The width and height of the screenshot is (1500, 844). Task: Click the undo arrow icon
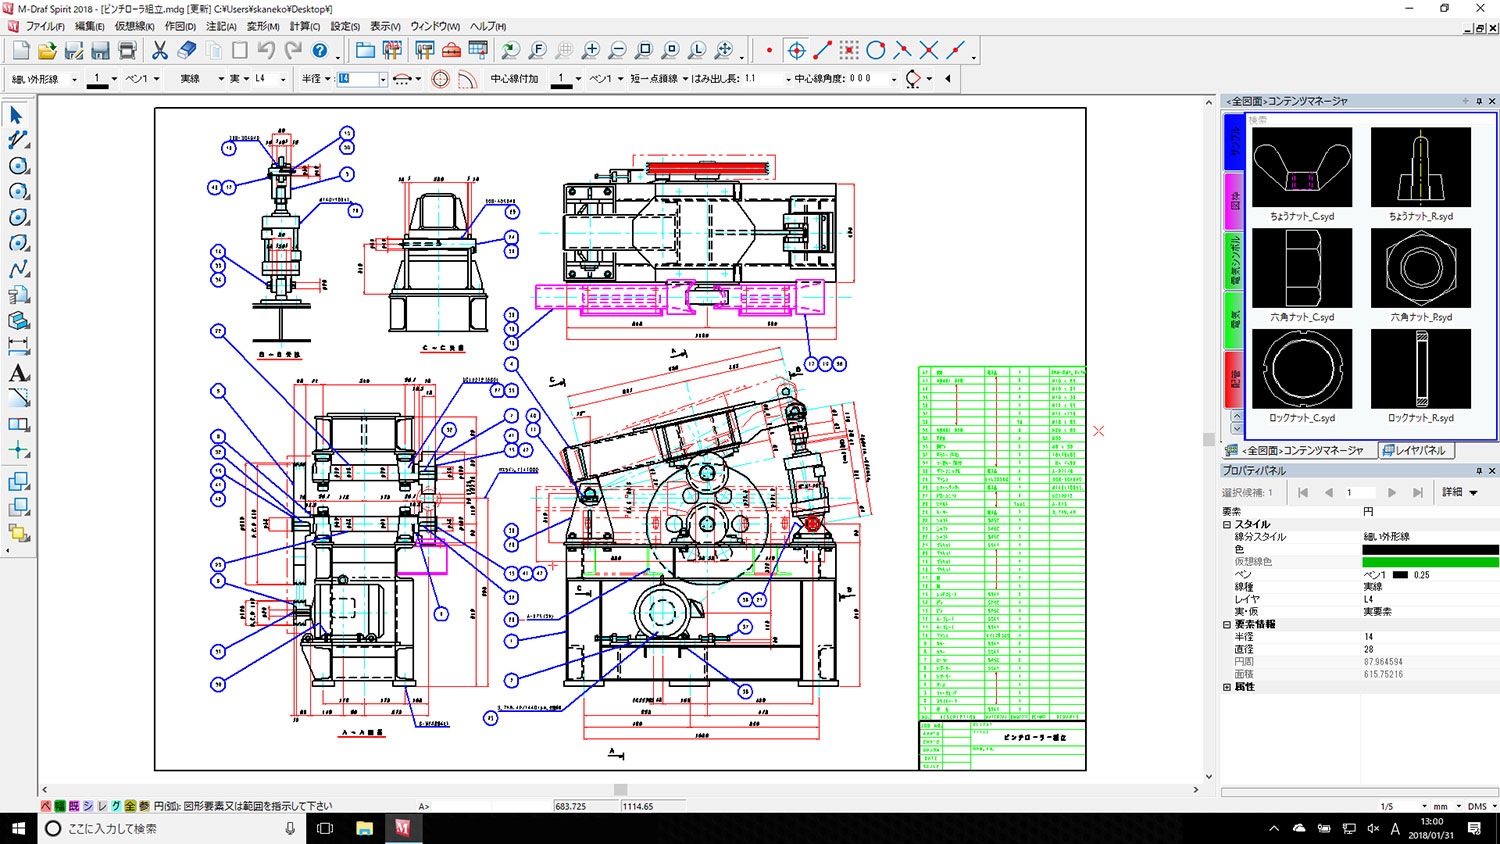pyautogui.click(x=266, y=50)
